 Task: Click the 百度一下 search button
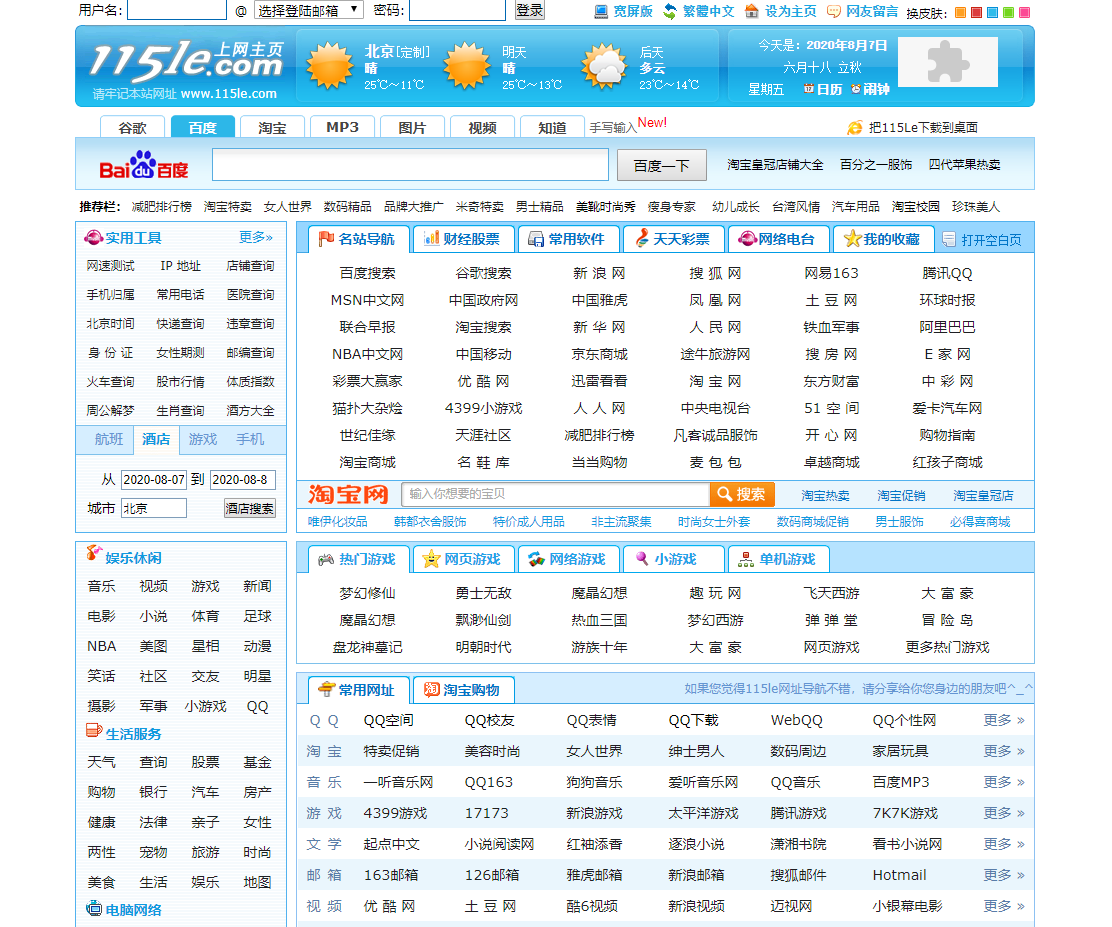[x=662, y=165]
